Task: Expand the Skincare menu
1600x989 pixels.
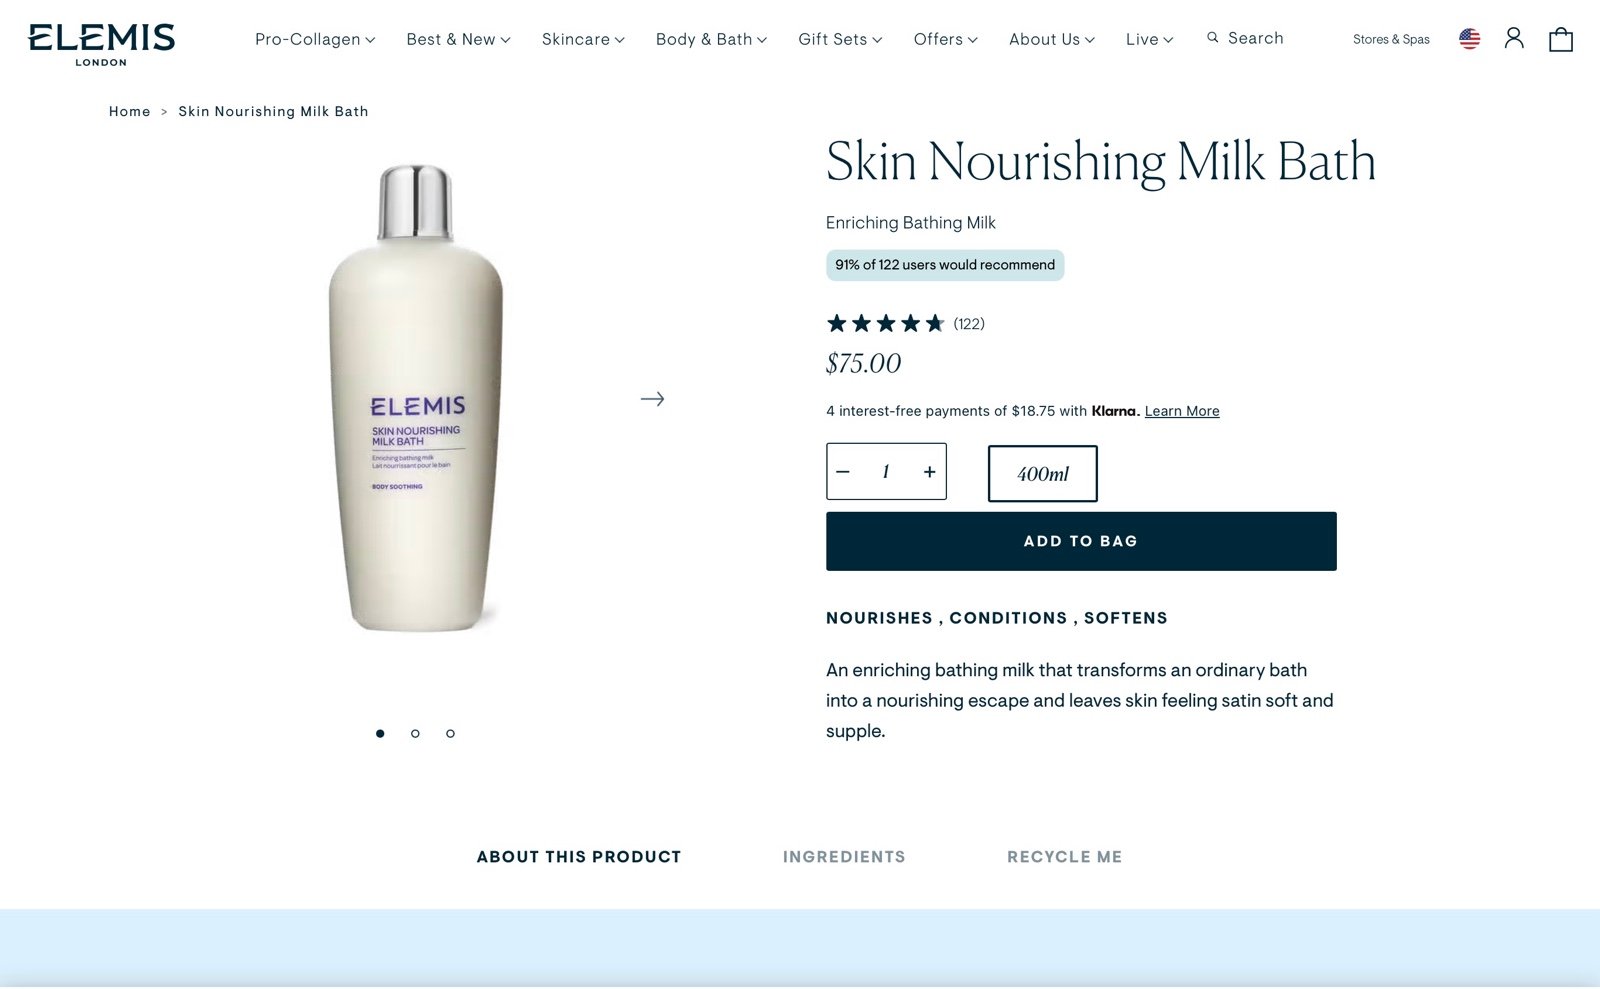Action: (x=583, y=39)
